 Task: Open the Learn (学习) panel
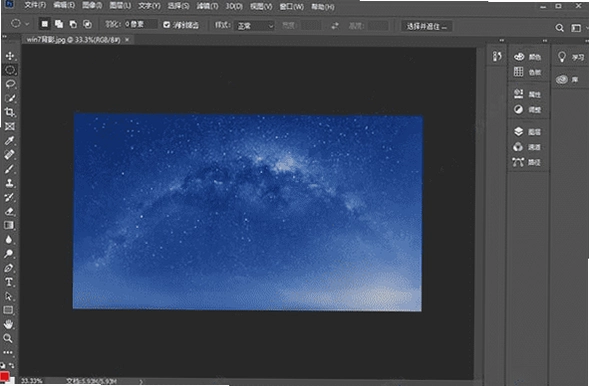click(x=571, y=57)
